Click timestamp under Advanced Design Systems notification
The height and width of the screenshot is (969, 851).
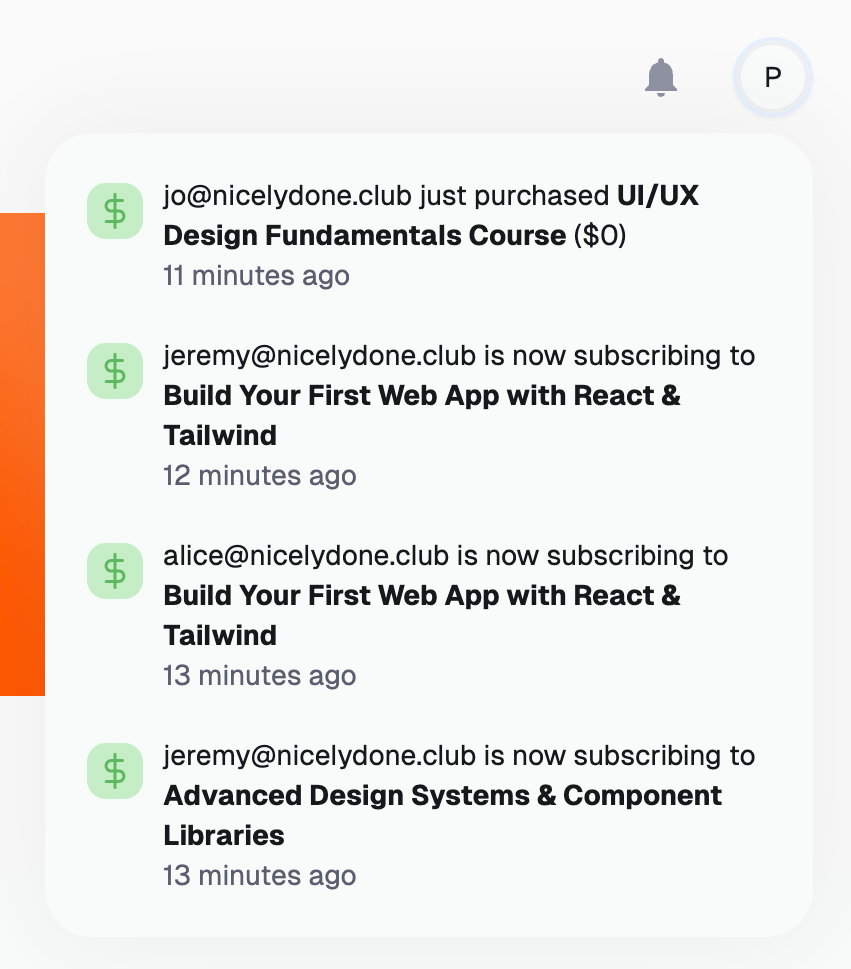pyautogui.click(x=259, y=876)
